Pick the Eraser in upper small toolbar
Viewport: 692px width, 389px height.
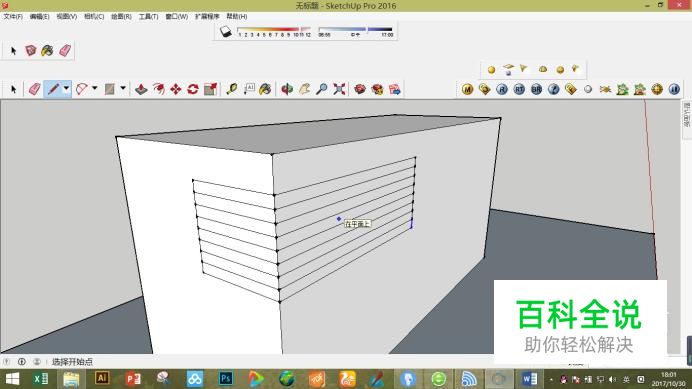pos(65,51)
